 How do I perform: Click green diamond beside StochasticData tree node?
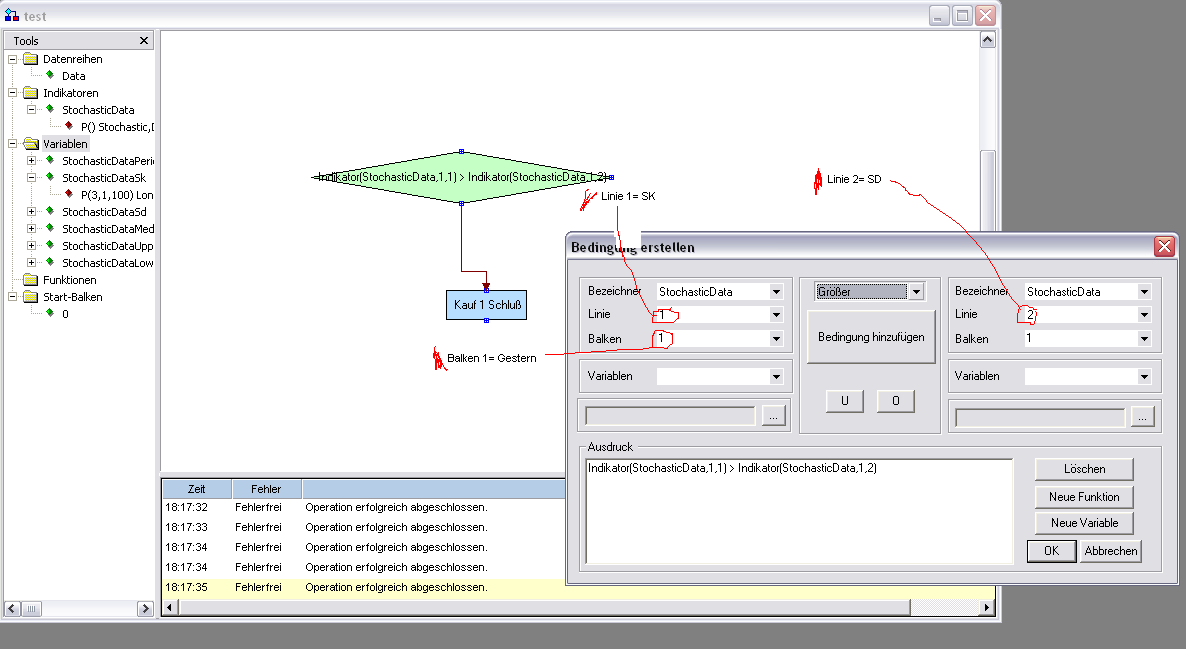tap(50, 109)
